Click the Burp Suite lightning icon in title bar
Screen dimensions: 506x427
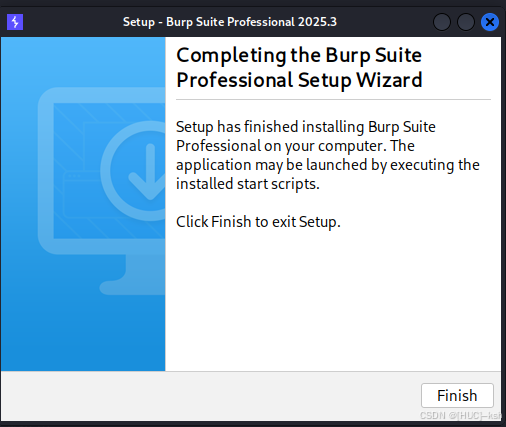tap(15, 22)
